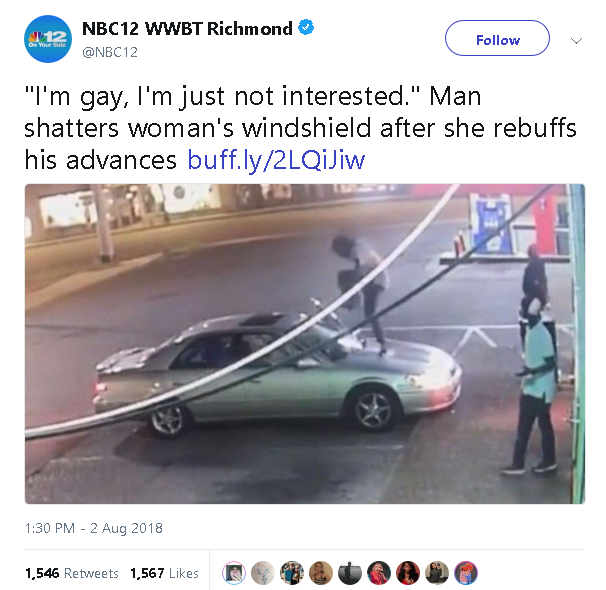Click the NBC12 WWBT Richmond display name

coord(187,29)
